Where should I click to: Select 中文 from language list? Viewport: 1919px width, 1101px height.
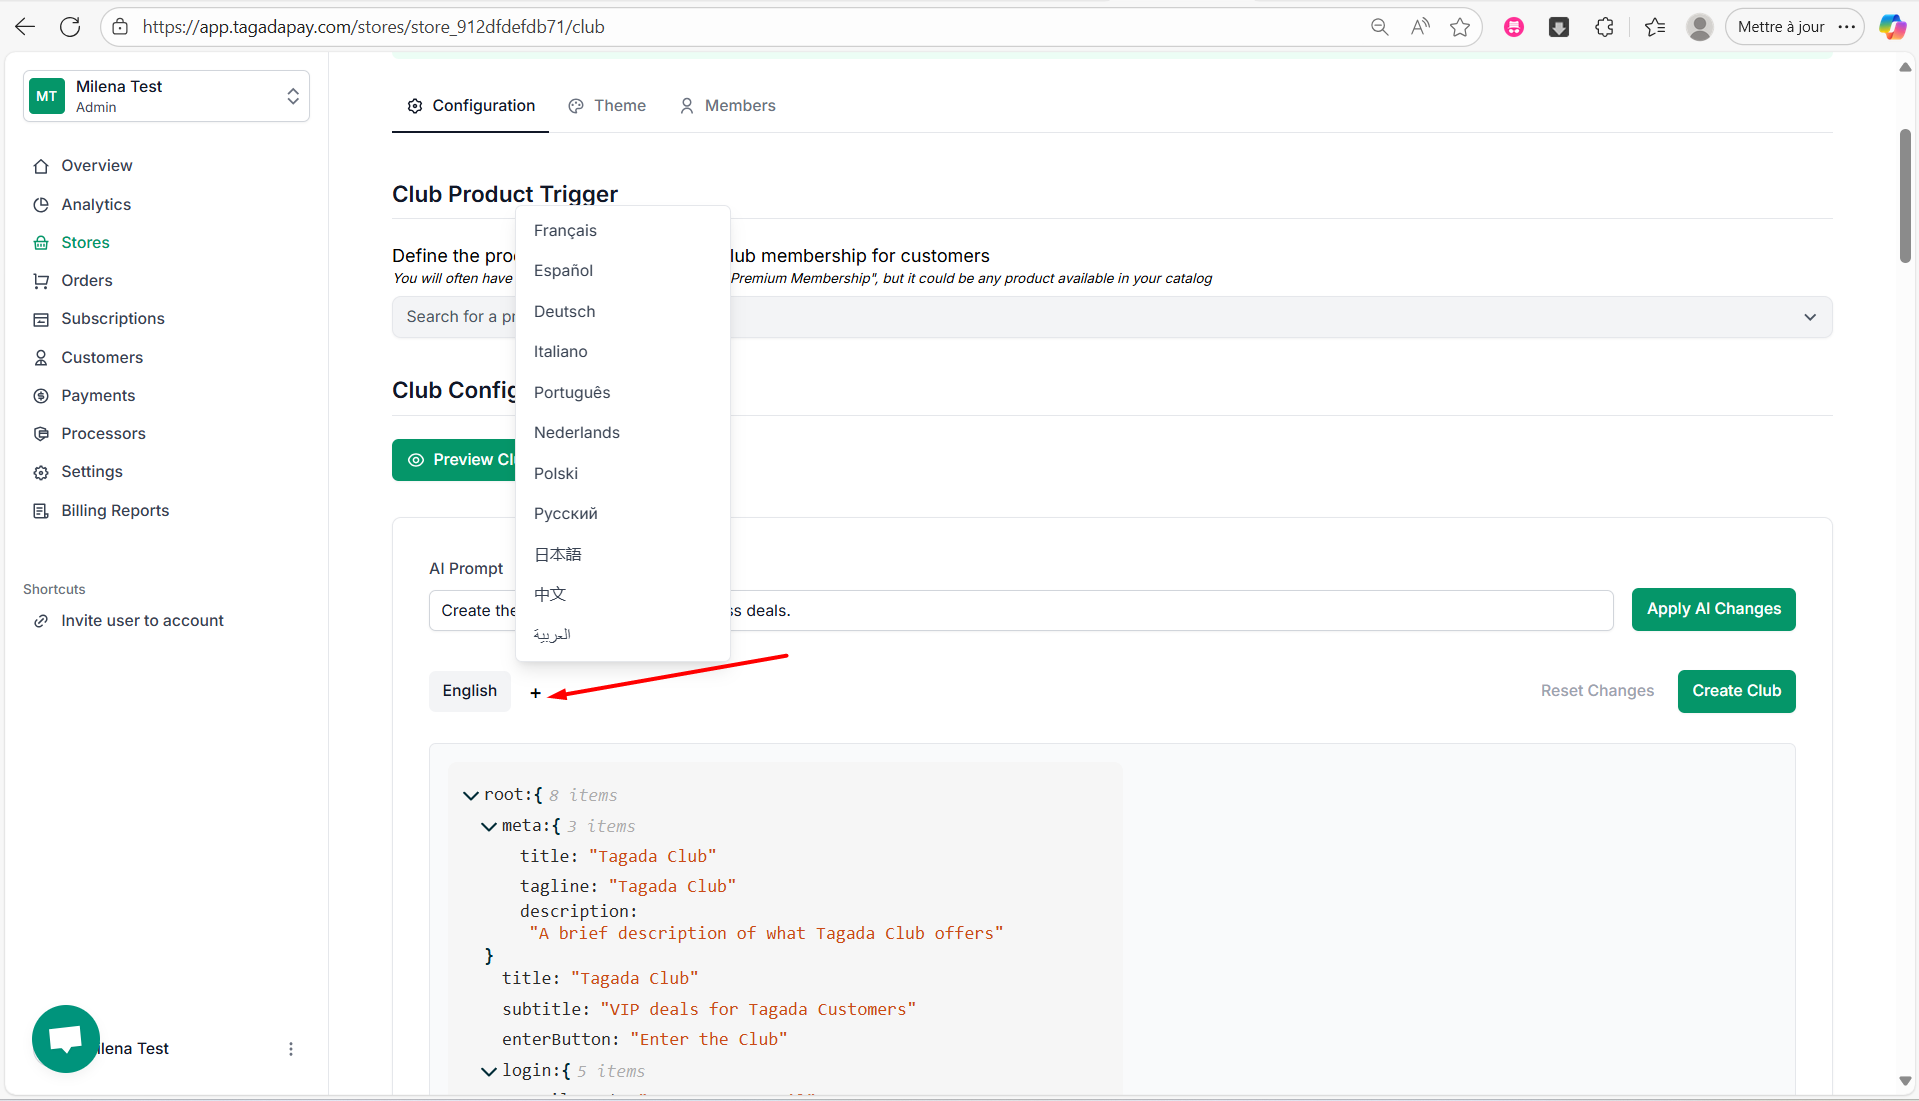(x=622, y=595)
